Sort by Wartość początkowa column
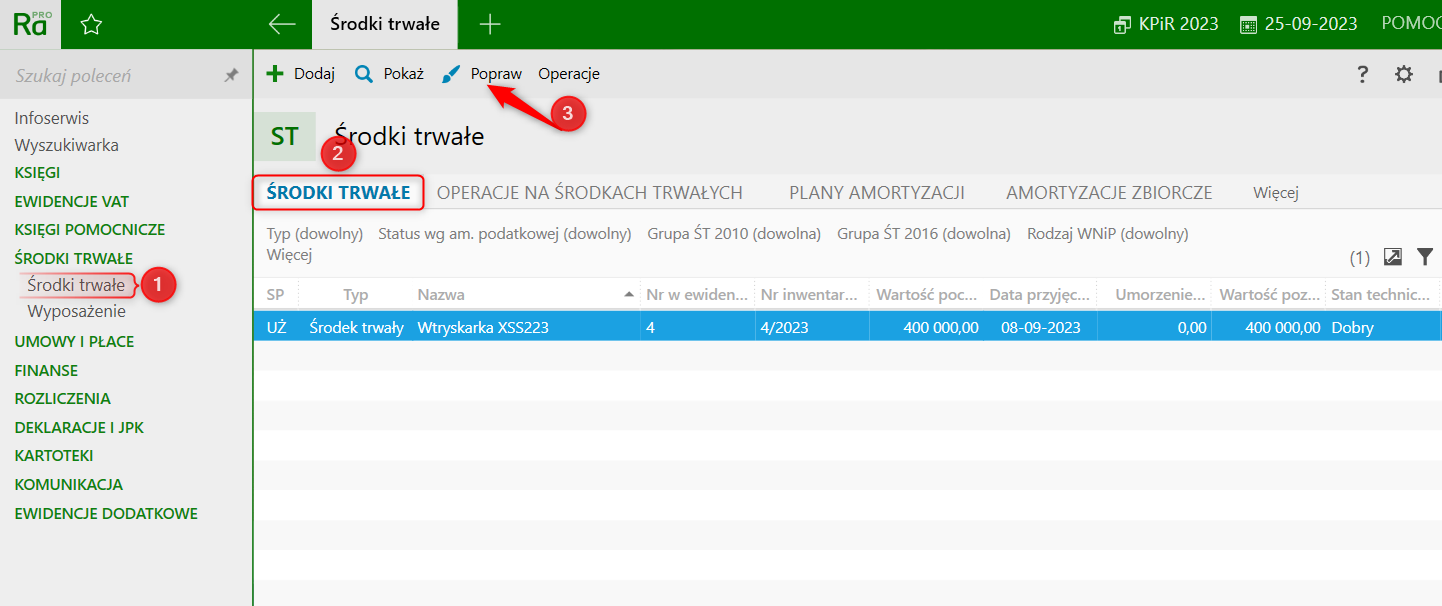 [x=926, y=294]
